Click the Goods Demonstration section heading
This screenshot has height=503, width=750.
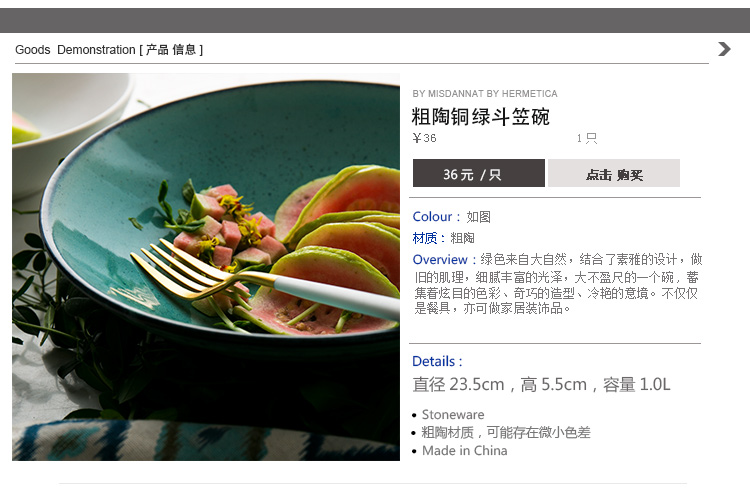109,50
